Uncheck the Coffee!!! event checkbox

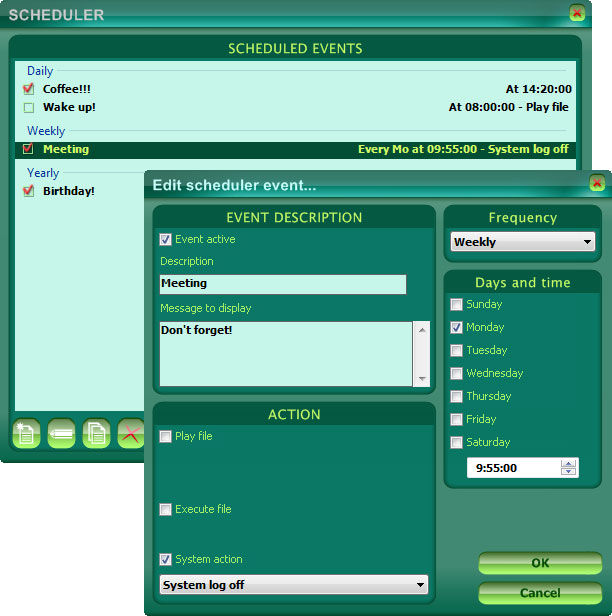tap(28, 89)
